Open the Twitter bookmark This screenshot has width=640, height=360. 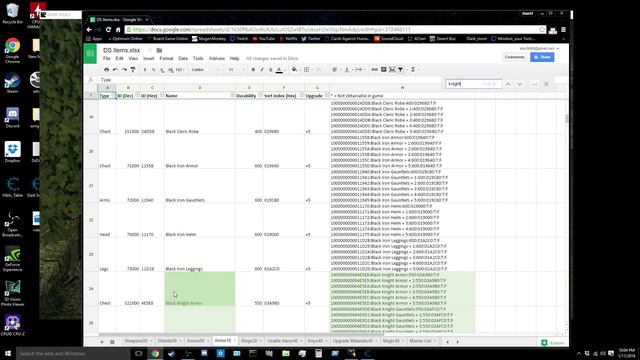point(311,39)
